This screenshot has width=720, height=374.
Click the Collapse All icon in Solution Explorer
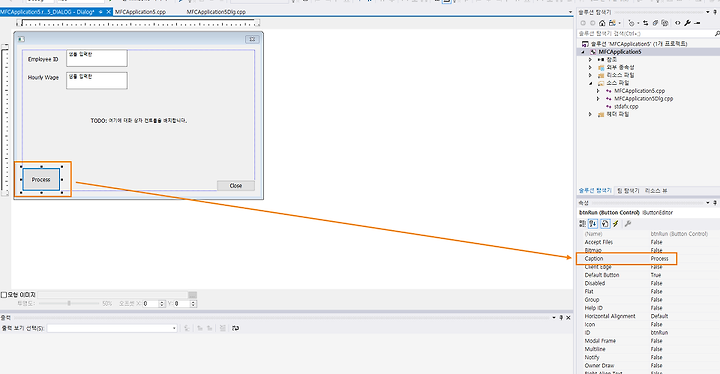[655, 23]
